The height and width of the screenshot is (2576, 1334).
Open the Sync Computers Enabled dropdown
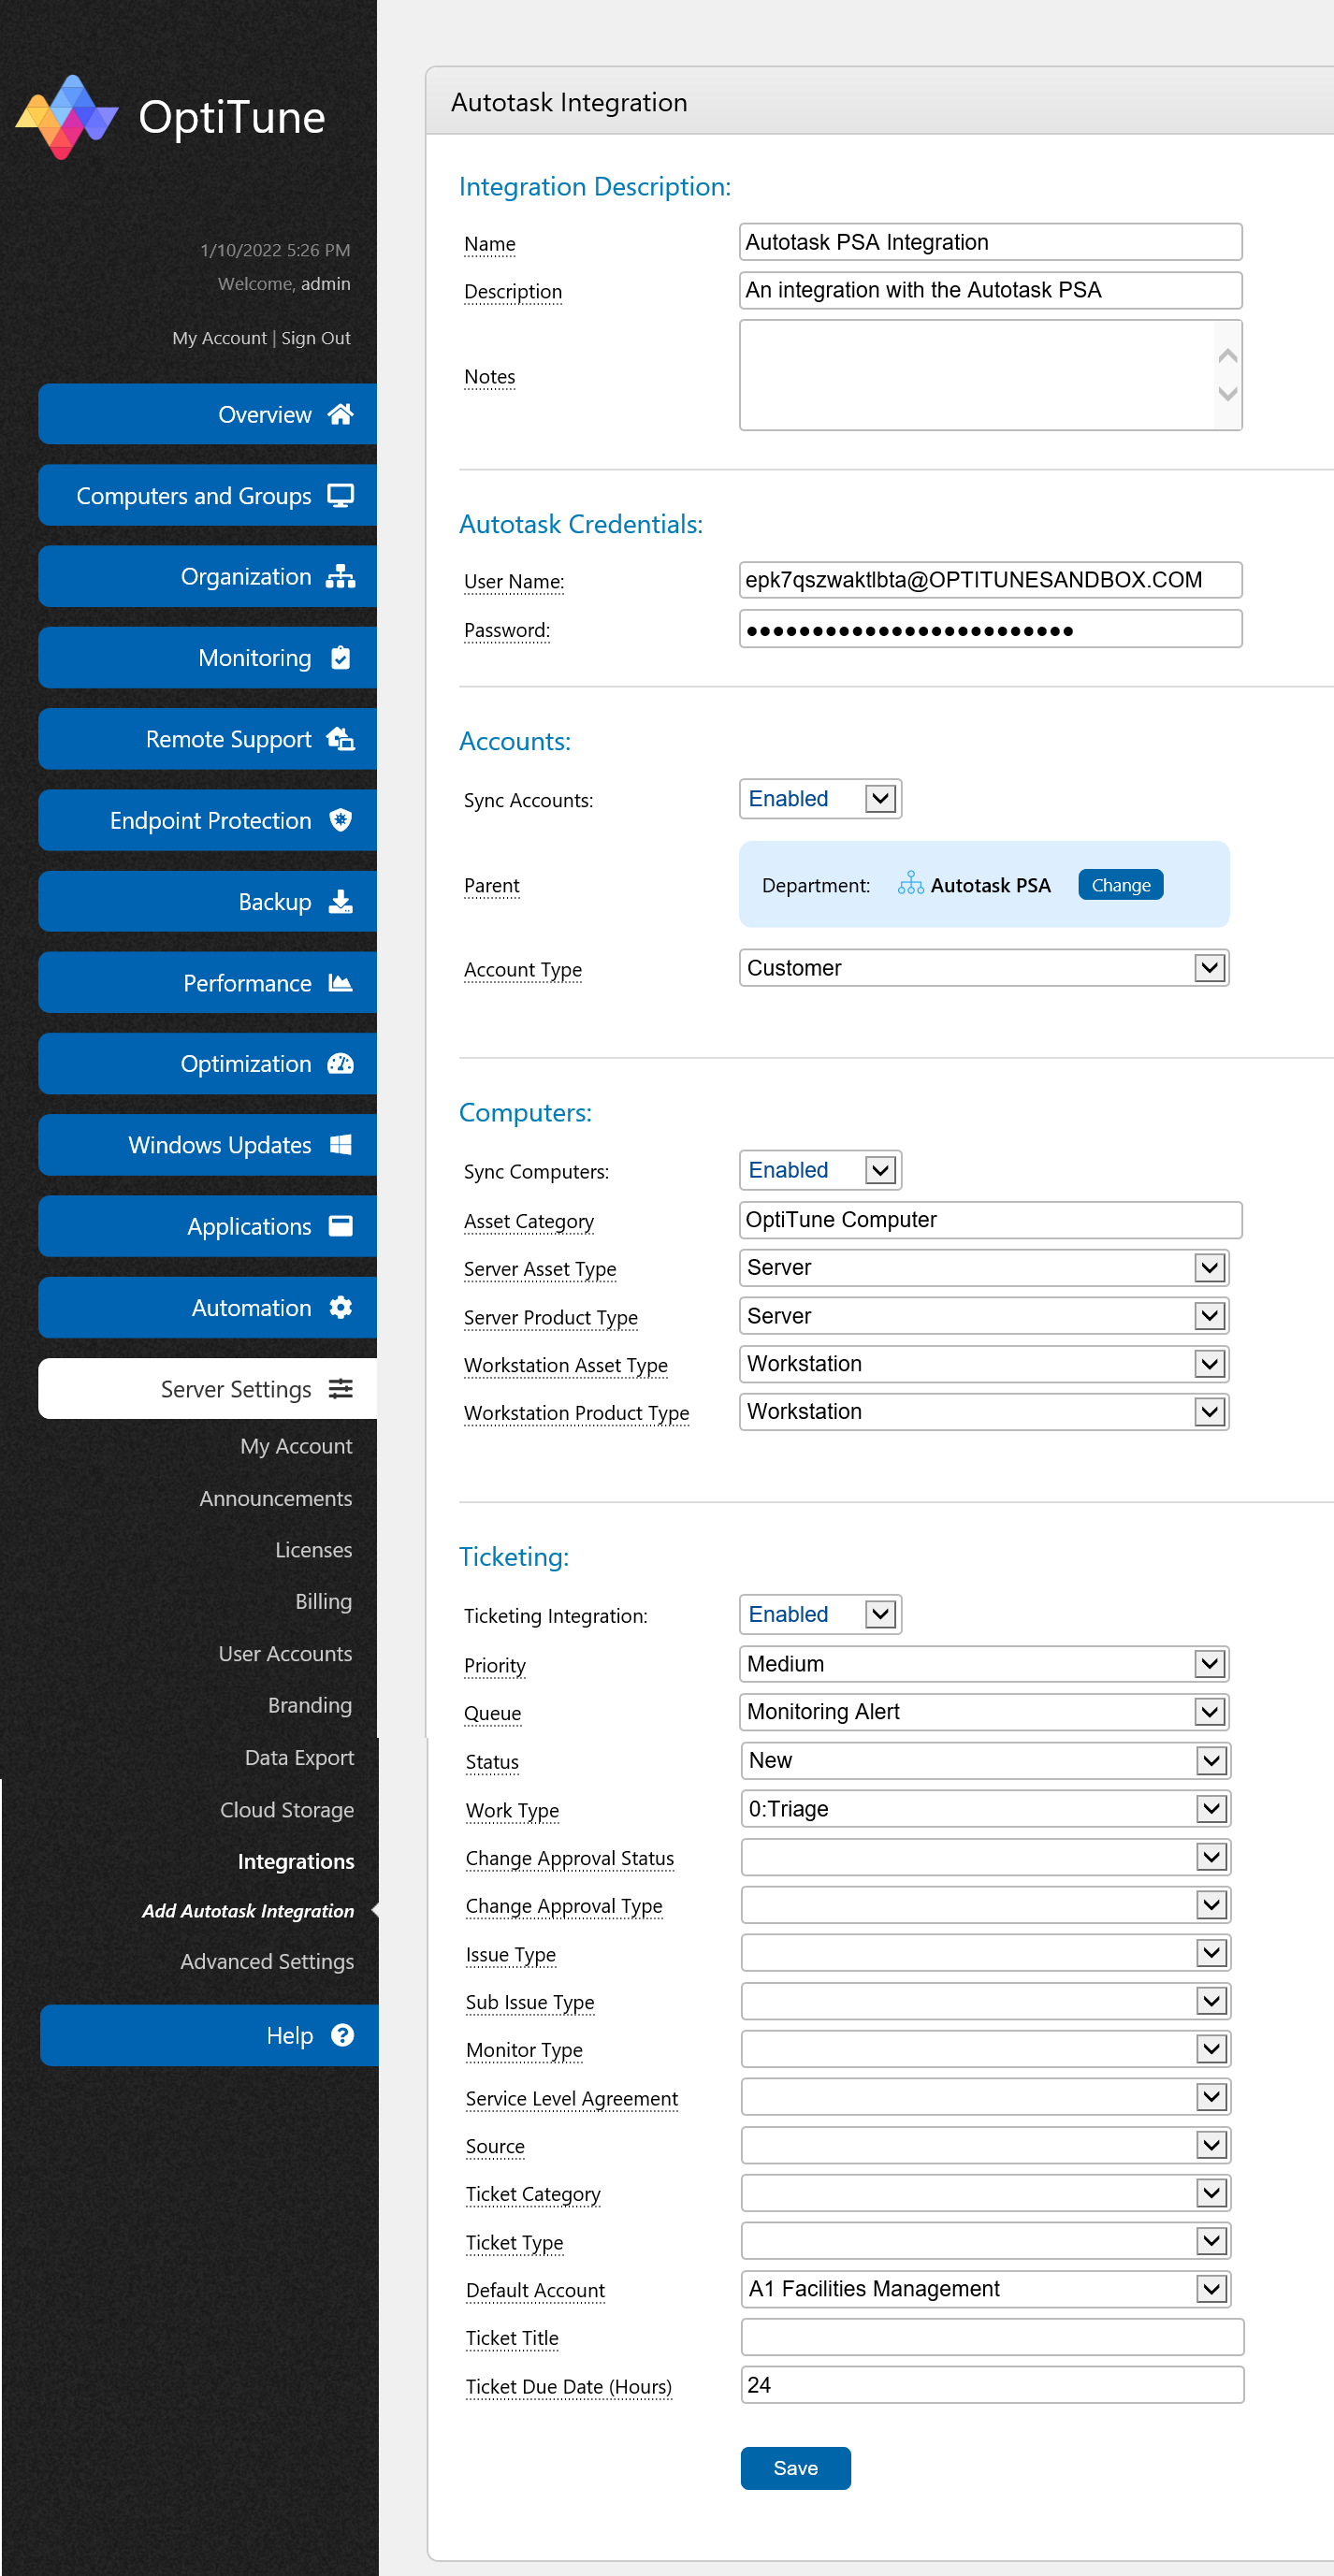[x=820, y=1169]
